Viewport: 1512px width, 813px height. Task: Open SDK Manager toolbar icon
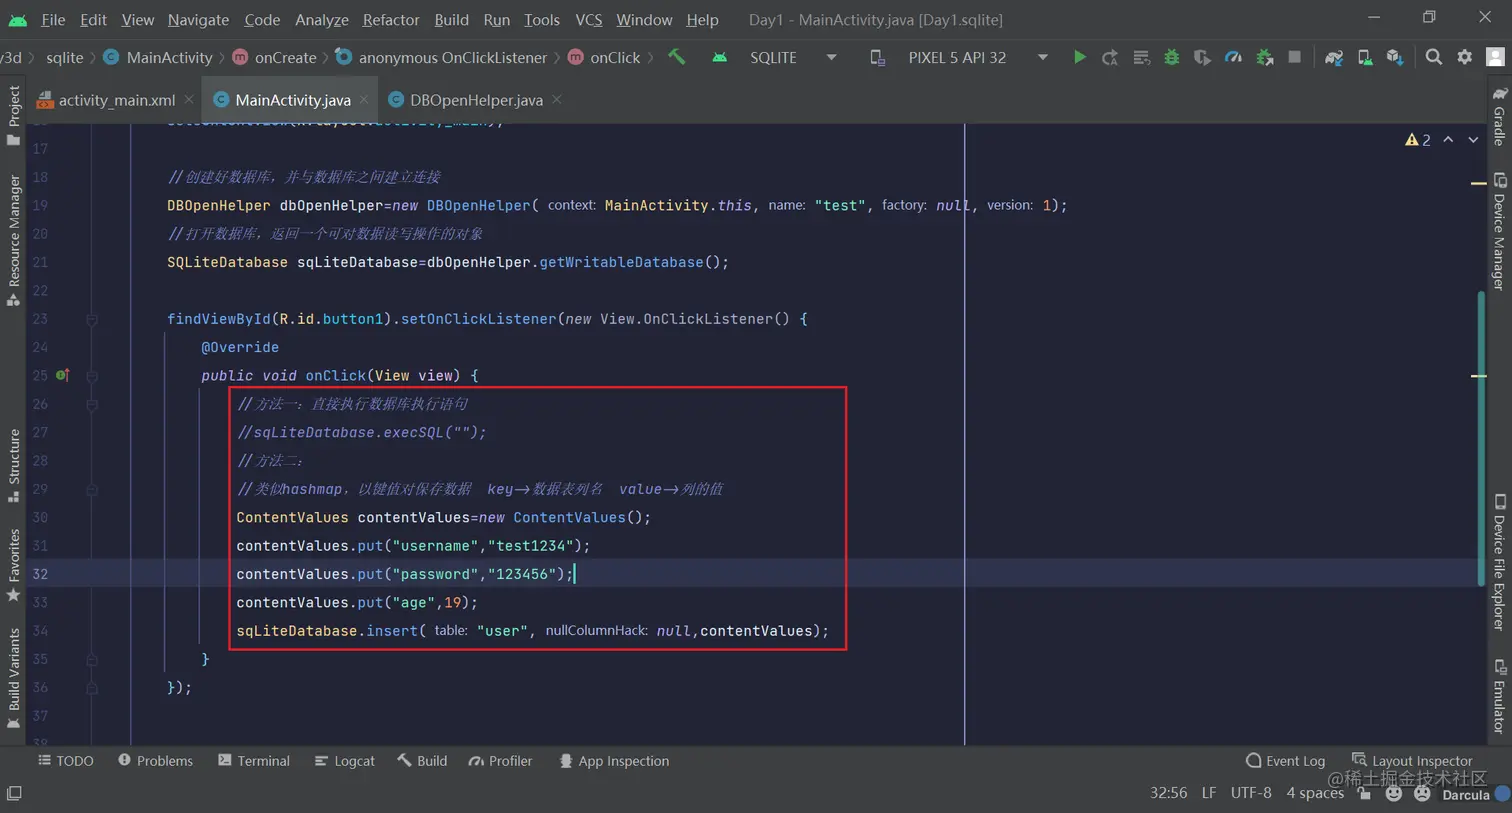(1395, 57)
